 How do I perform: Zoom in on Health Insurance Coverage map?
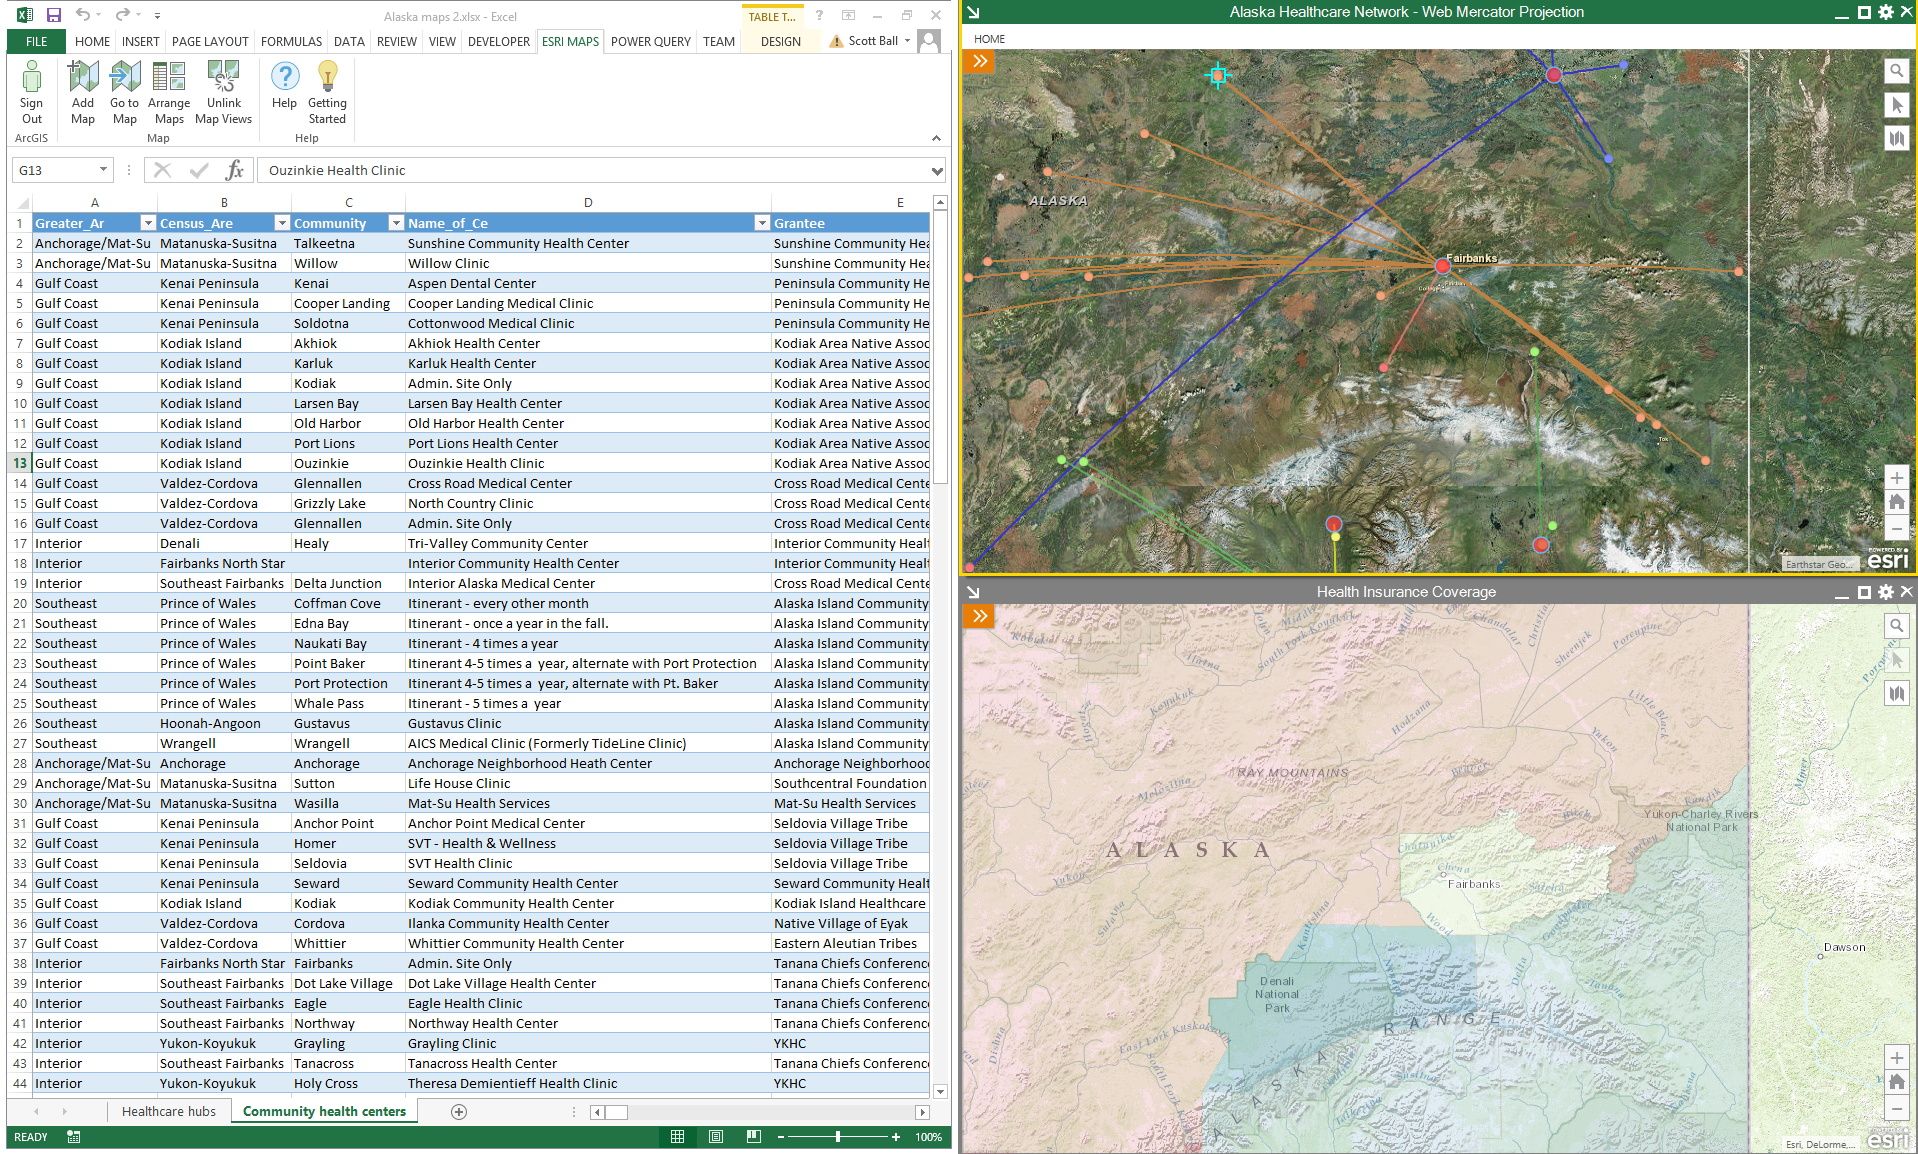(1896, 1057)
